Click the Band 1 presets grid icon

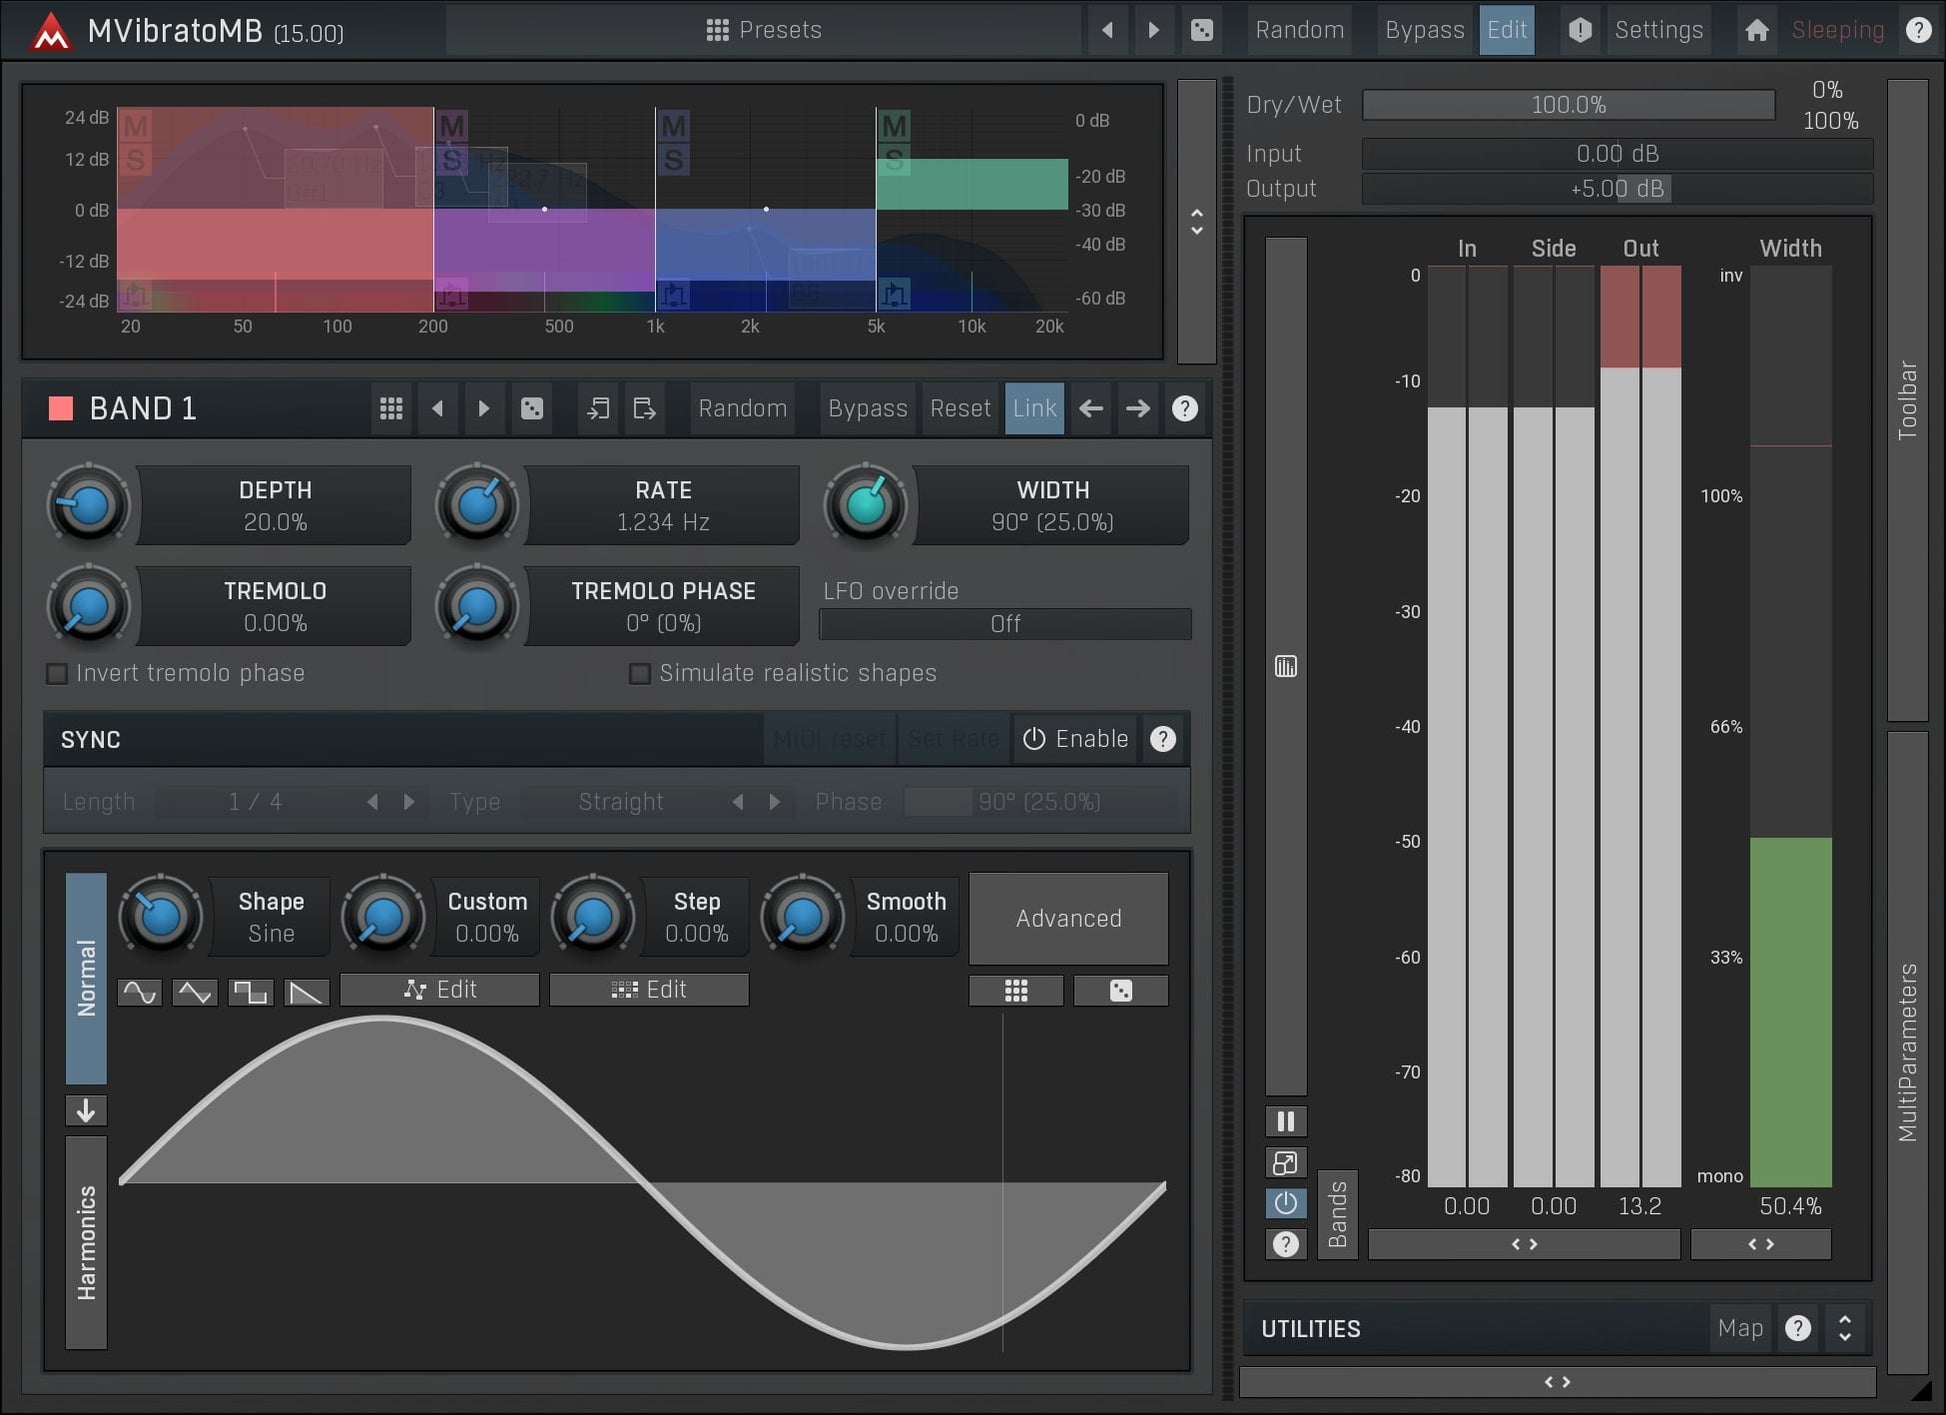(391, 408)
